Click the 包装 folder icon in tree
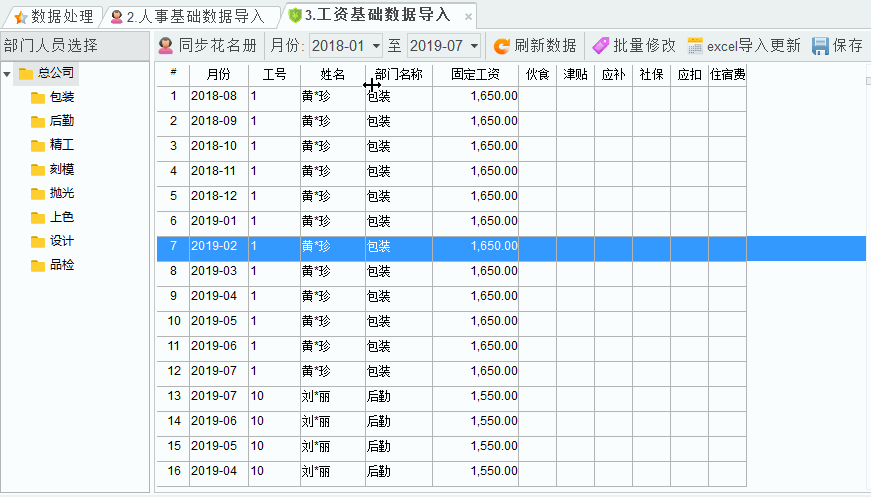The image size is (871, 497). [38, 97]
